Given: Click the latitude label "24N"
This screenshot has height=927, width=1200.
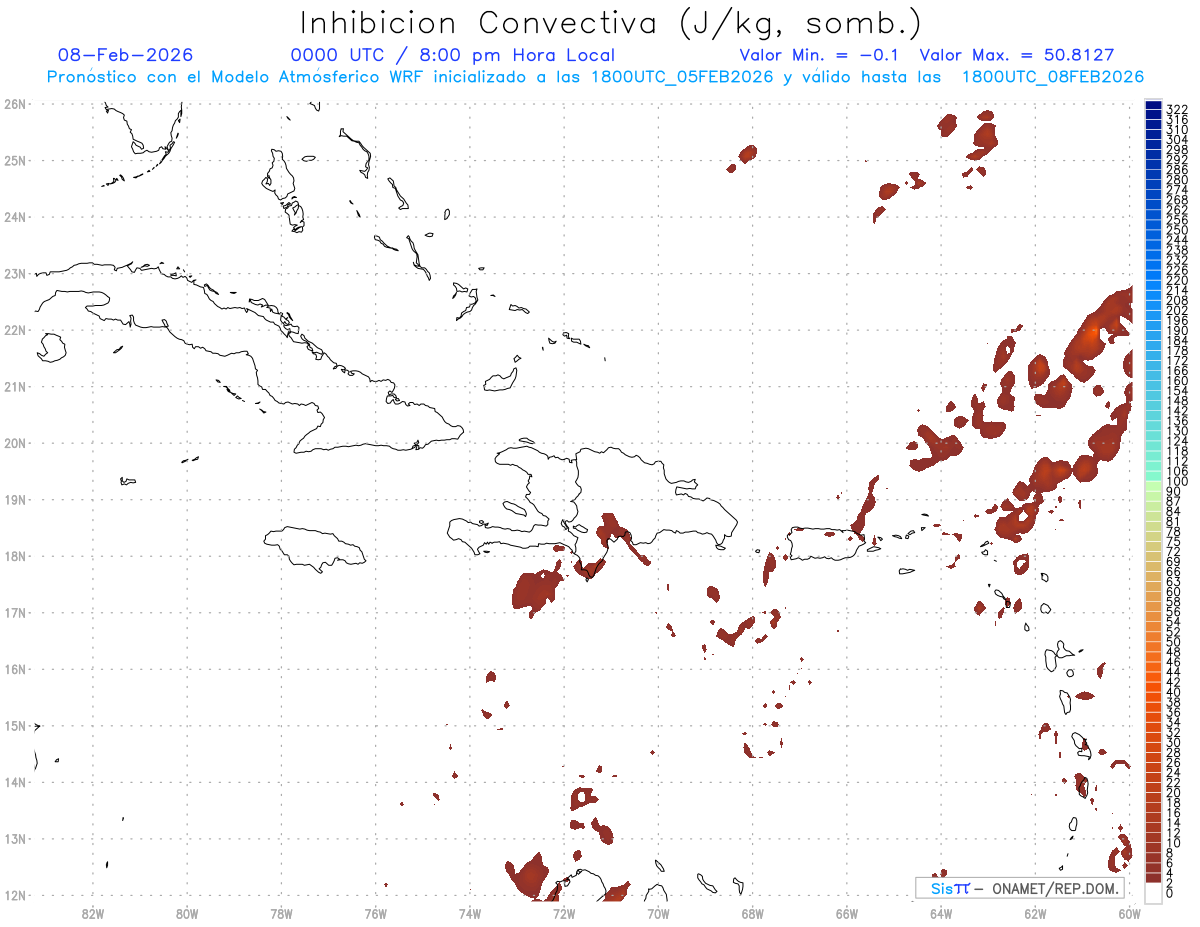Looking at the screenshot, I should pyautogui.click(x=15, y=217).
